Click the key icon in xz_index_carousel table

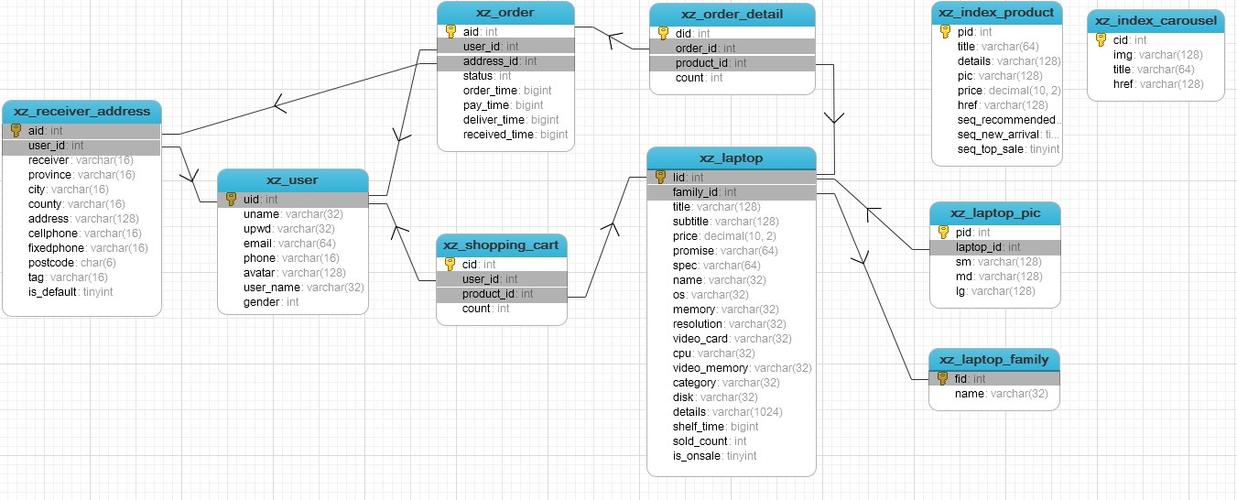[1101, 40]
